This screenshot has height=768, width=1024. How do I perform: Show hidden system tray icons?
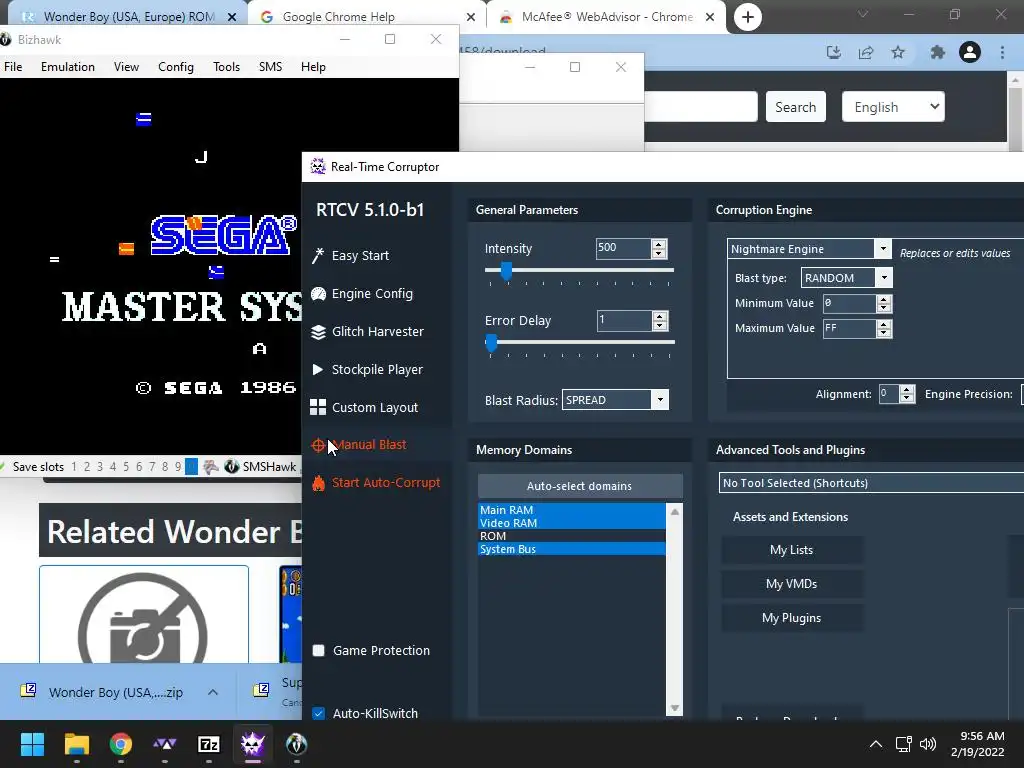tap(876, 744)
